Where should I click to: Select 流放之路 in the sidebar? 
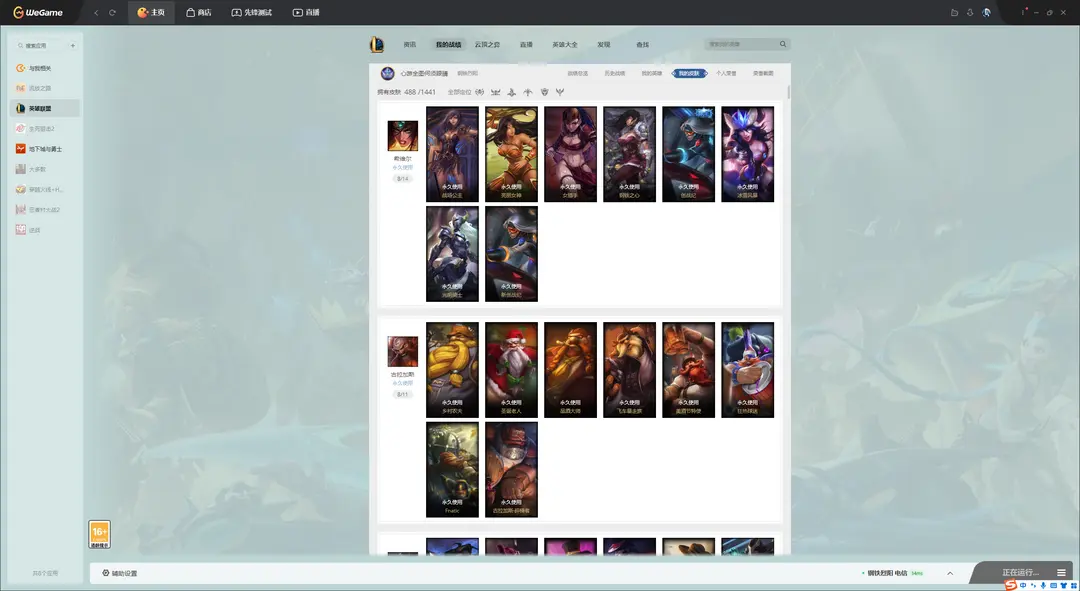coord(45,88)
